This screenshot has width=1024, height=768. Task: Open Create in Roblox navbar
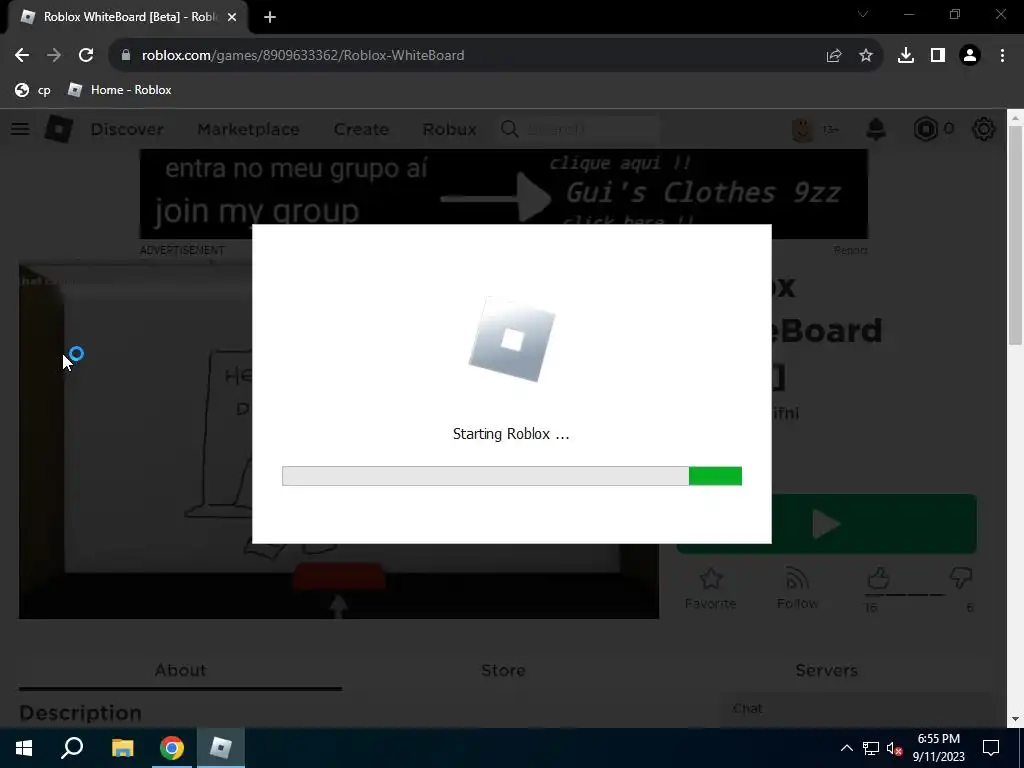coord(361,129)
